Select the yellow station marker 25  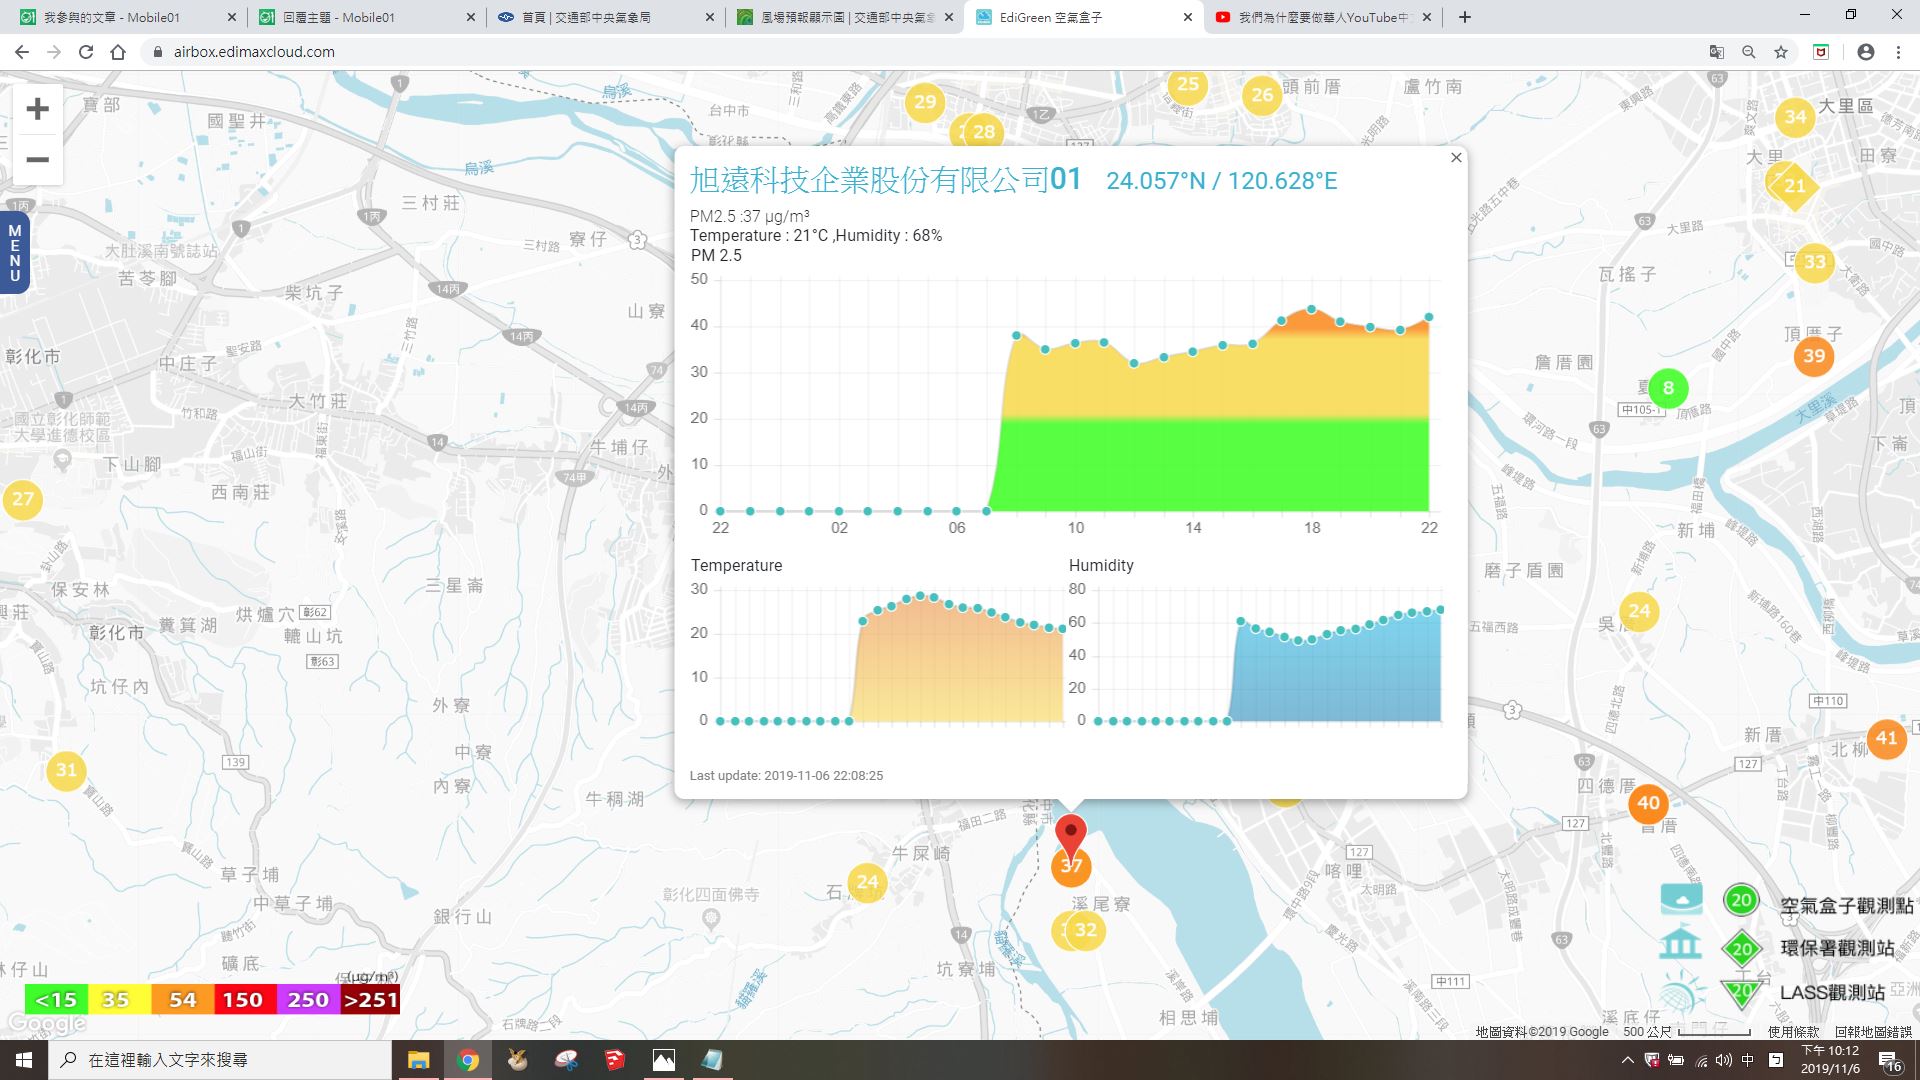click(1188, 85)
